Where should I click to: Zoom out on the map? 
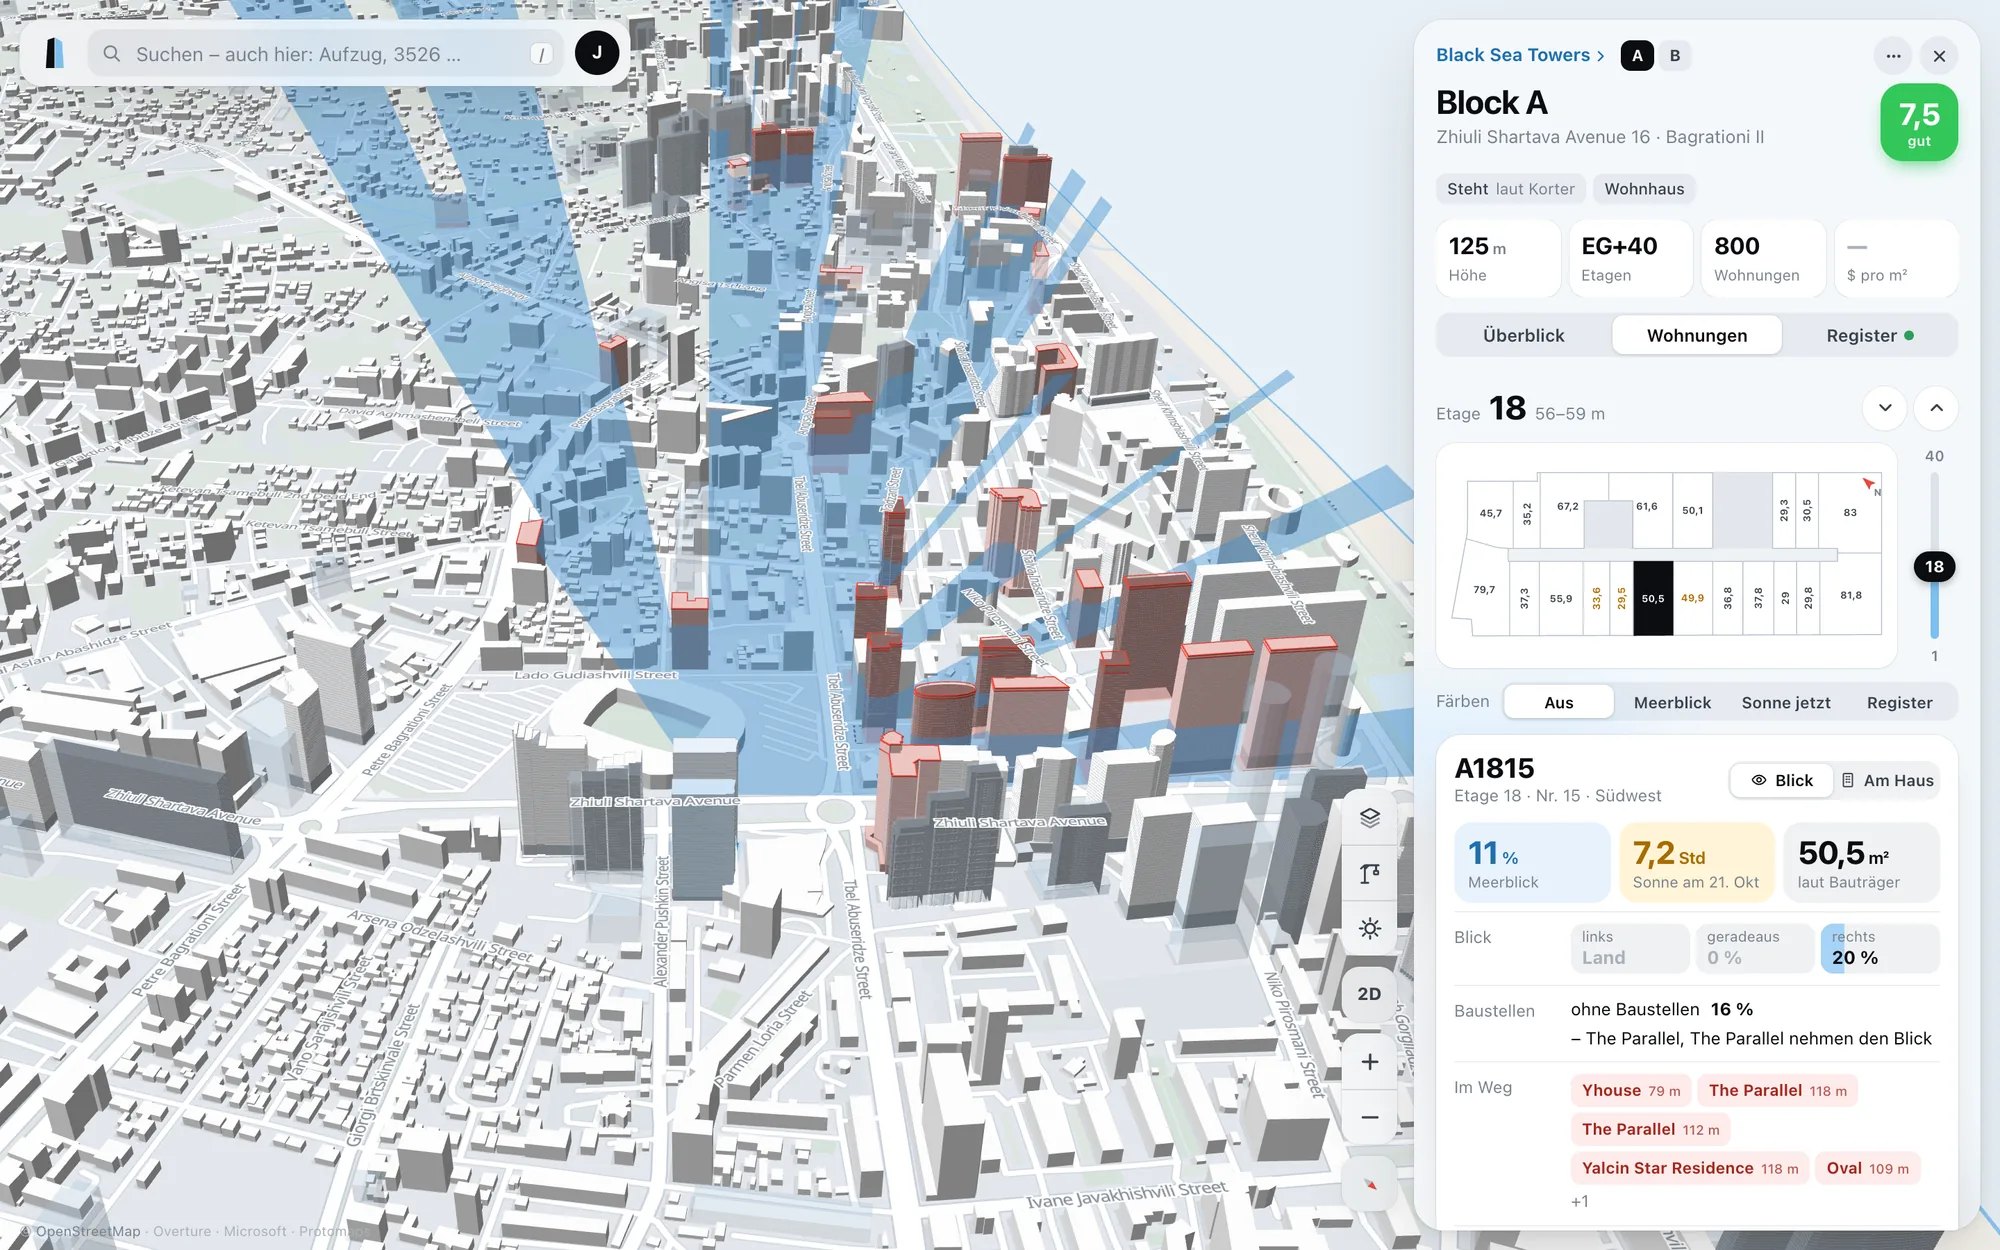tap(1370, 1117)
